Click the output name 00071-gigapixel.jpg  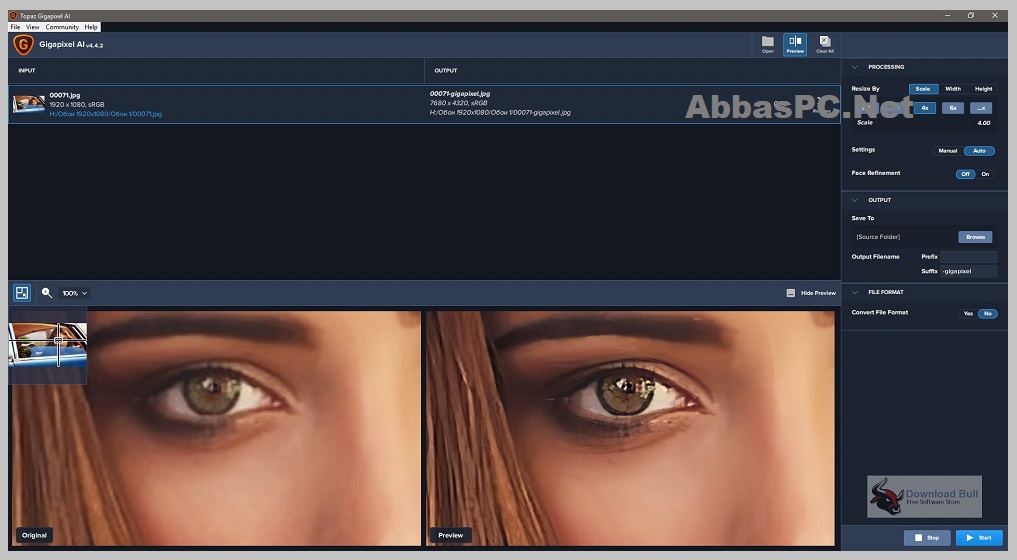[460, 93]
